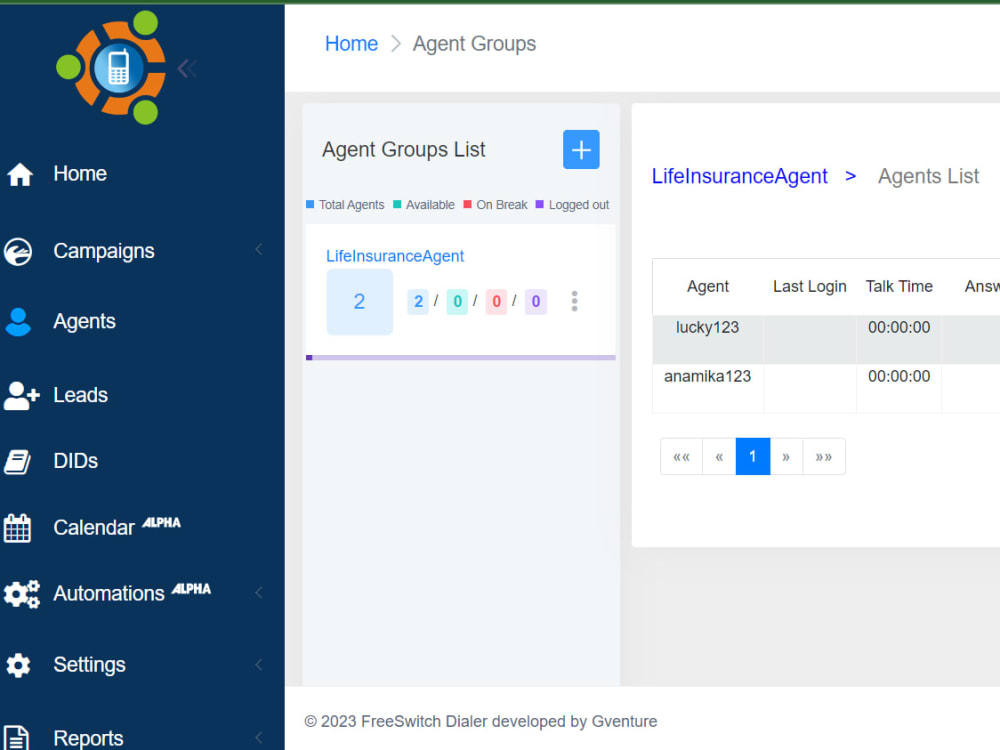Click the Settings gear icon
Screen dimensions: 1000x750
[x=18, y=665]
